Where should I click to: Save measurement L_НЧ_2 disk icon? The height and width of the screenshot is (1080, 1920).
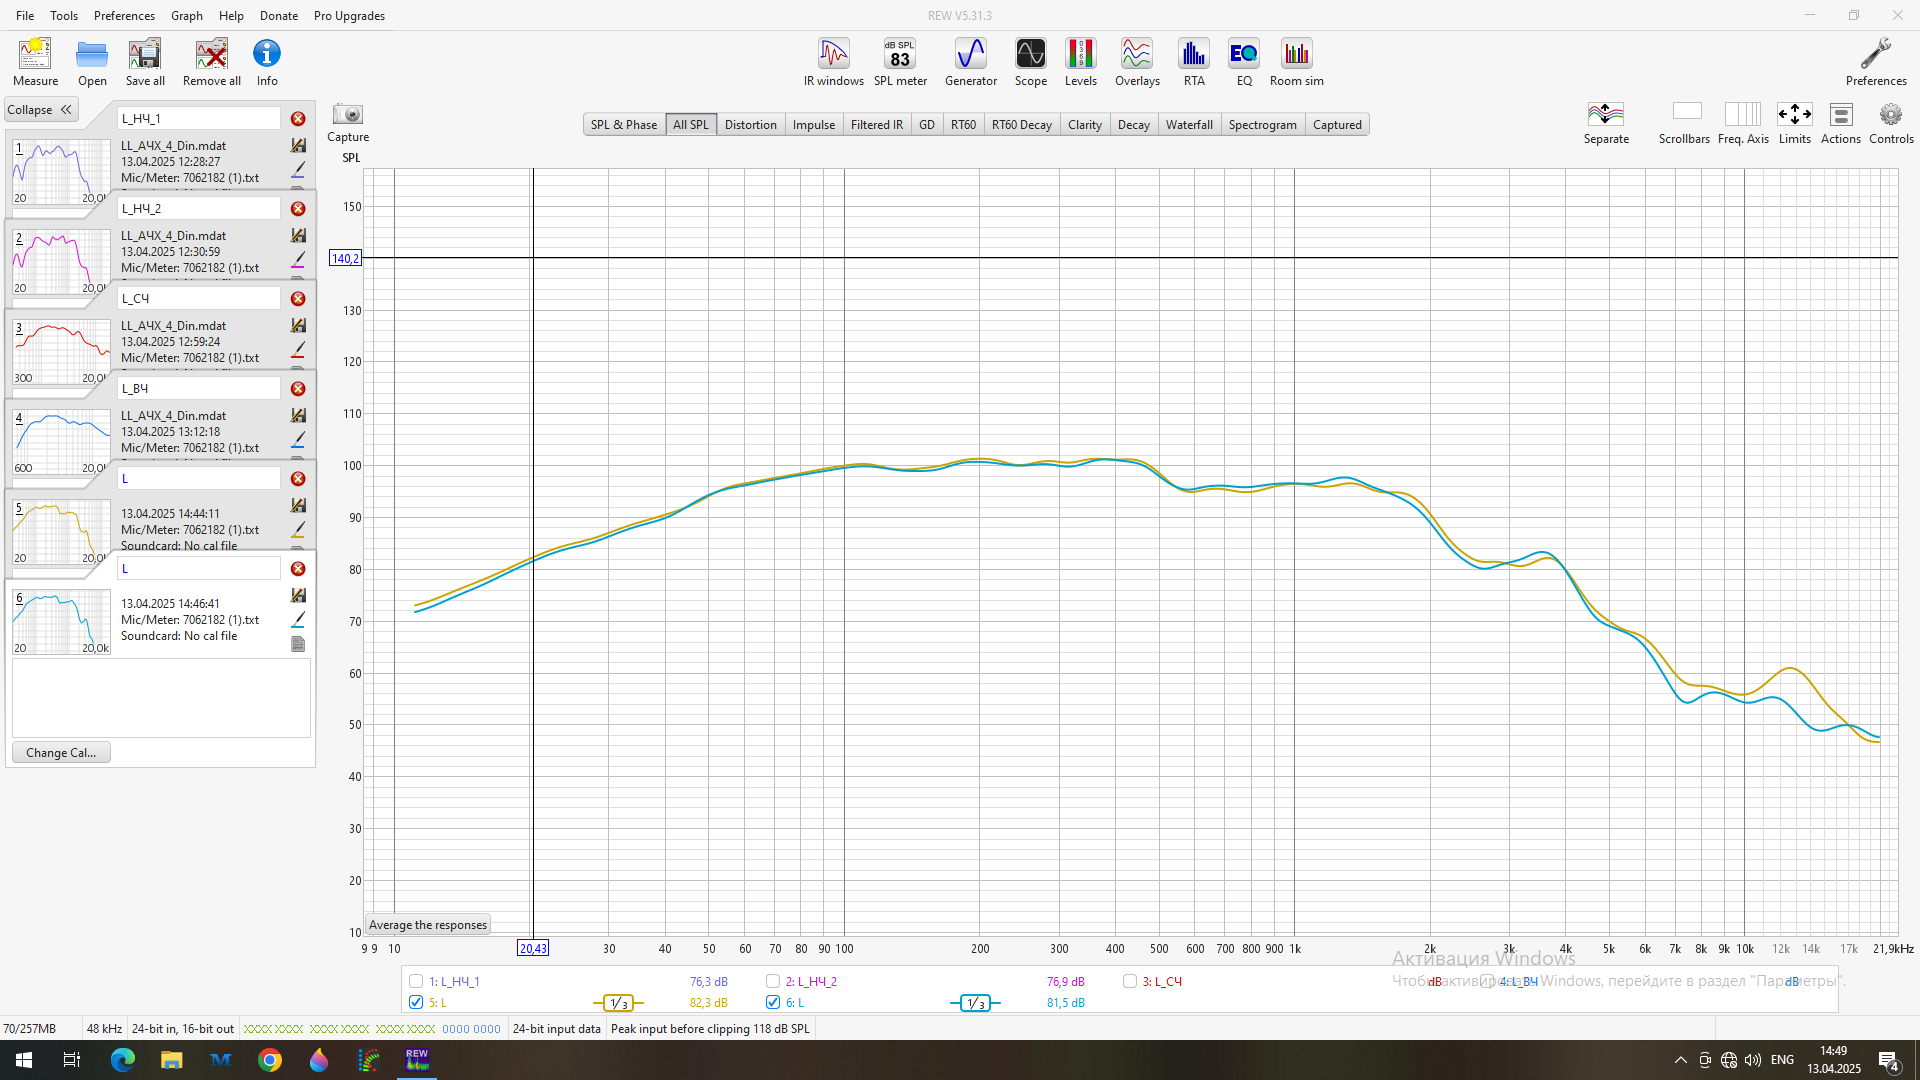pos(298,235)
